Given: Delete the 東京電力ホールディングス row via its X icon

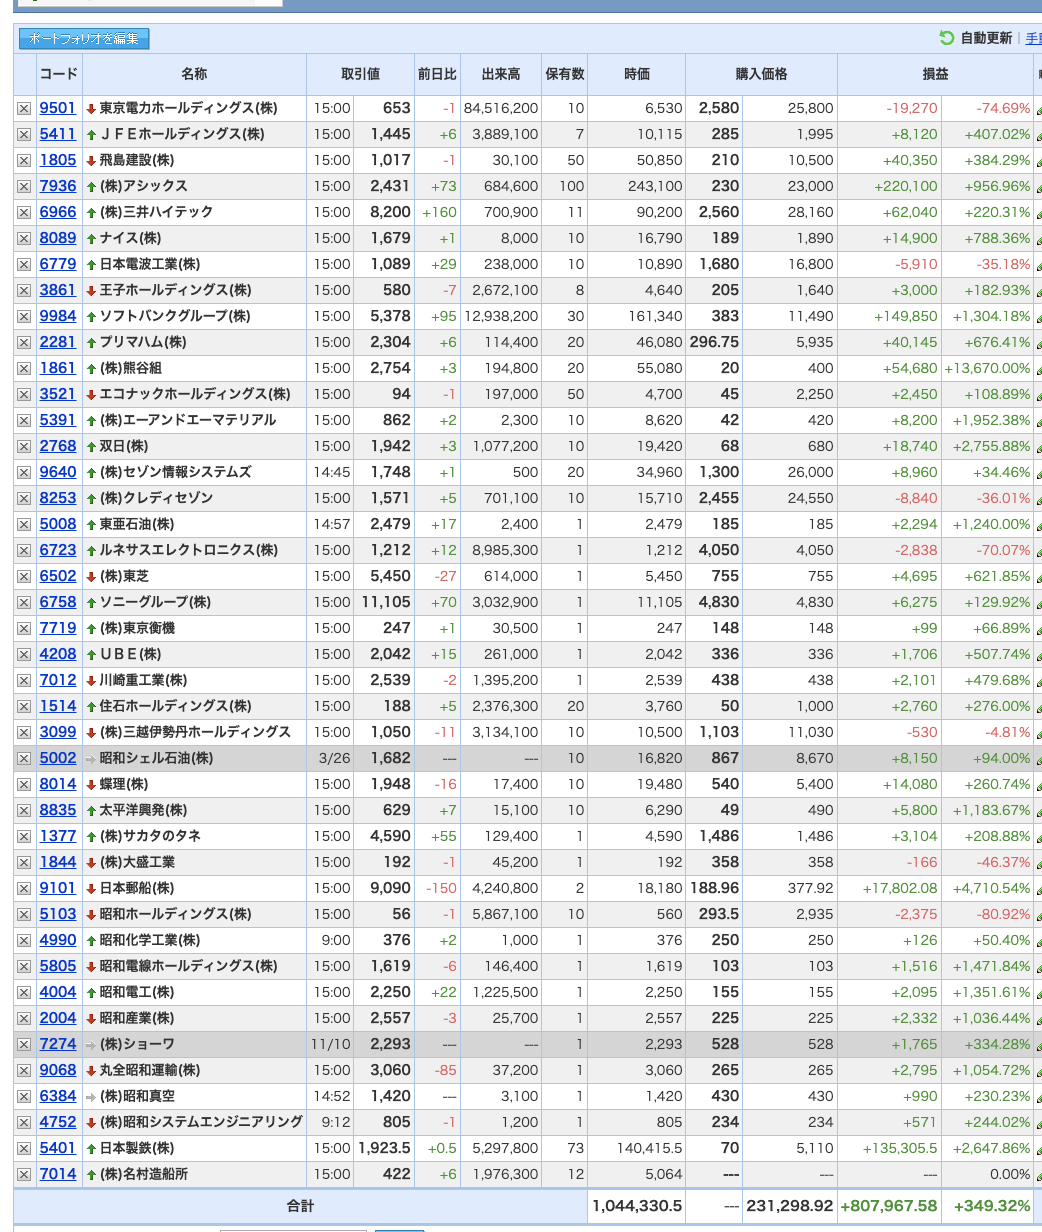Looking at the screenshot, I should tap(24, 108).
